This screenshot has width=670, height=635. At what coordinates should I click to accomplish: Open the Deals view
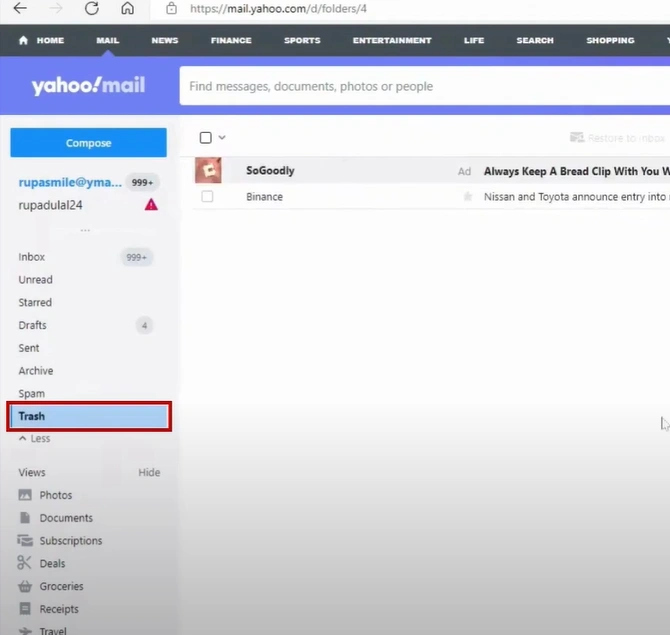click(41, 563)
